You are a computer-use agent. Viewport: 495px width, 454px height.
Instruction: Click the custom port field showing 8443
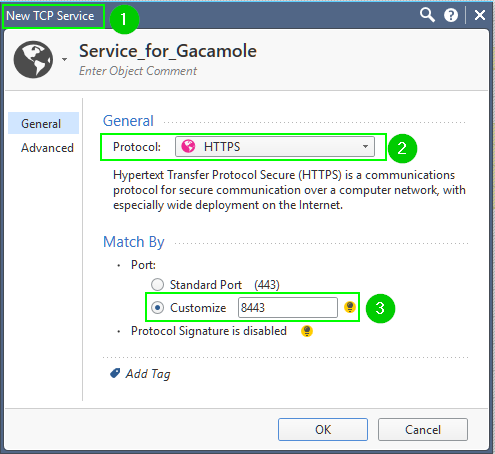click(x=288, y=307)
